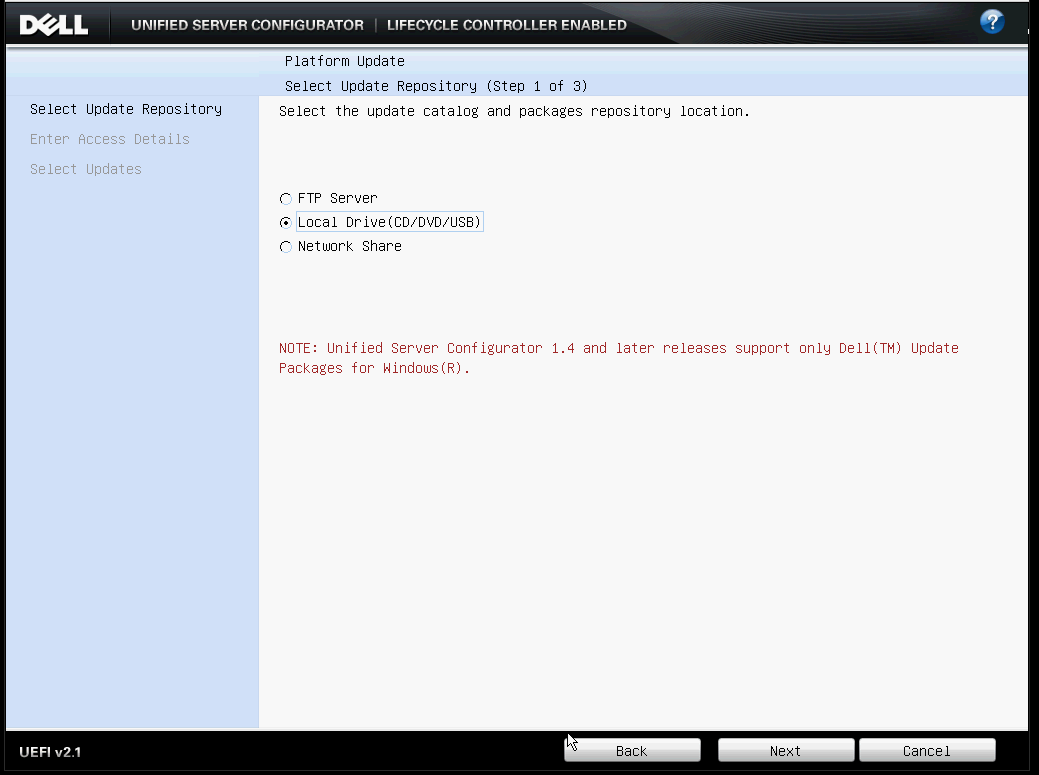Choose the Network Share radio button

click(x=286, y=247)
